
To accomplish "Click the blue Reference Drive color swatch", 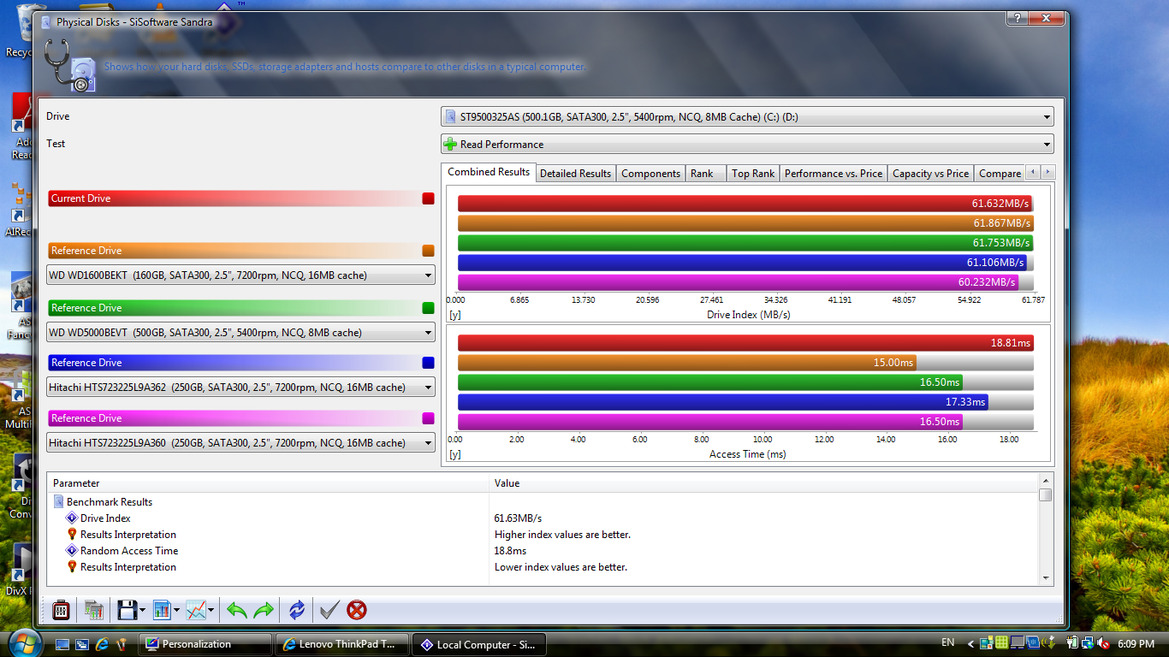I will pyautogui.click(x=428, y=362).
